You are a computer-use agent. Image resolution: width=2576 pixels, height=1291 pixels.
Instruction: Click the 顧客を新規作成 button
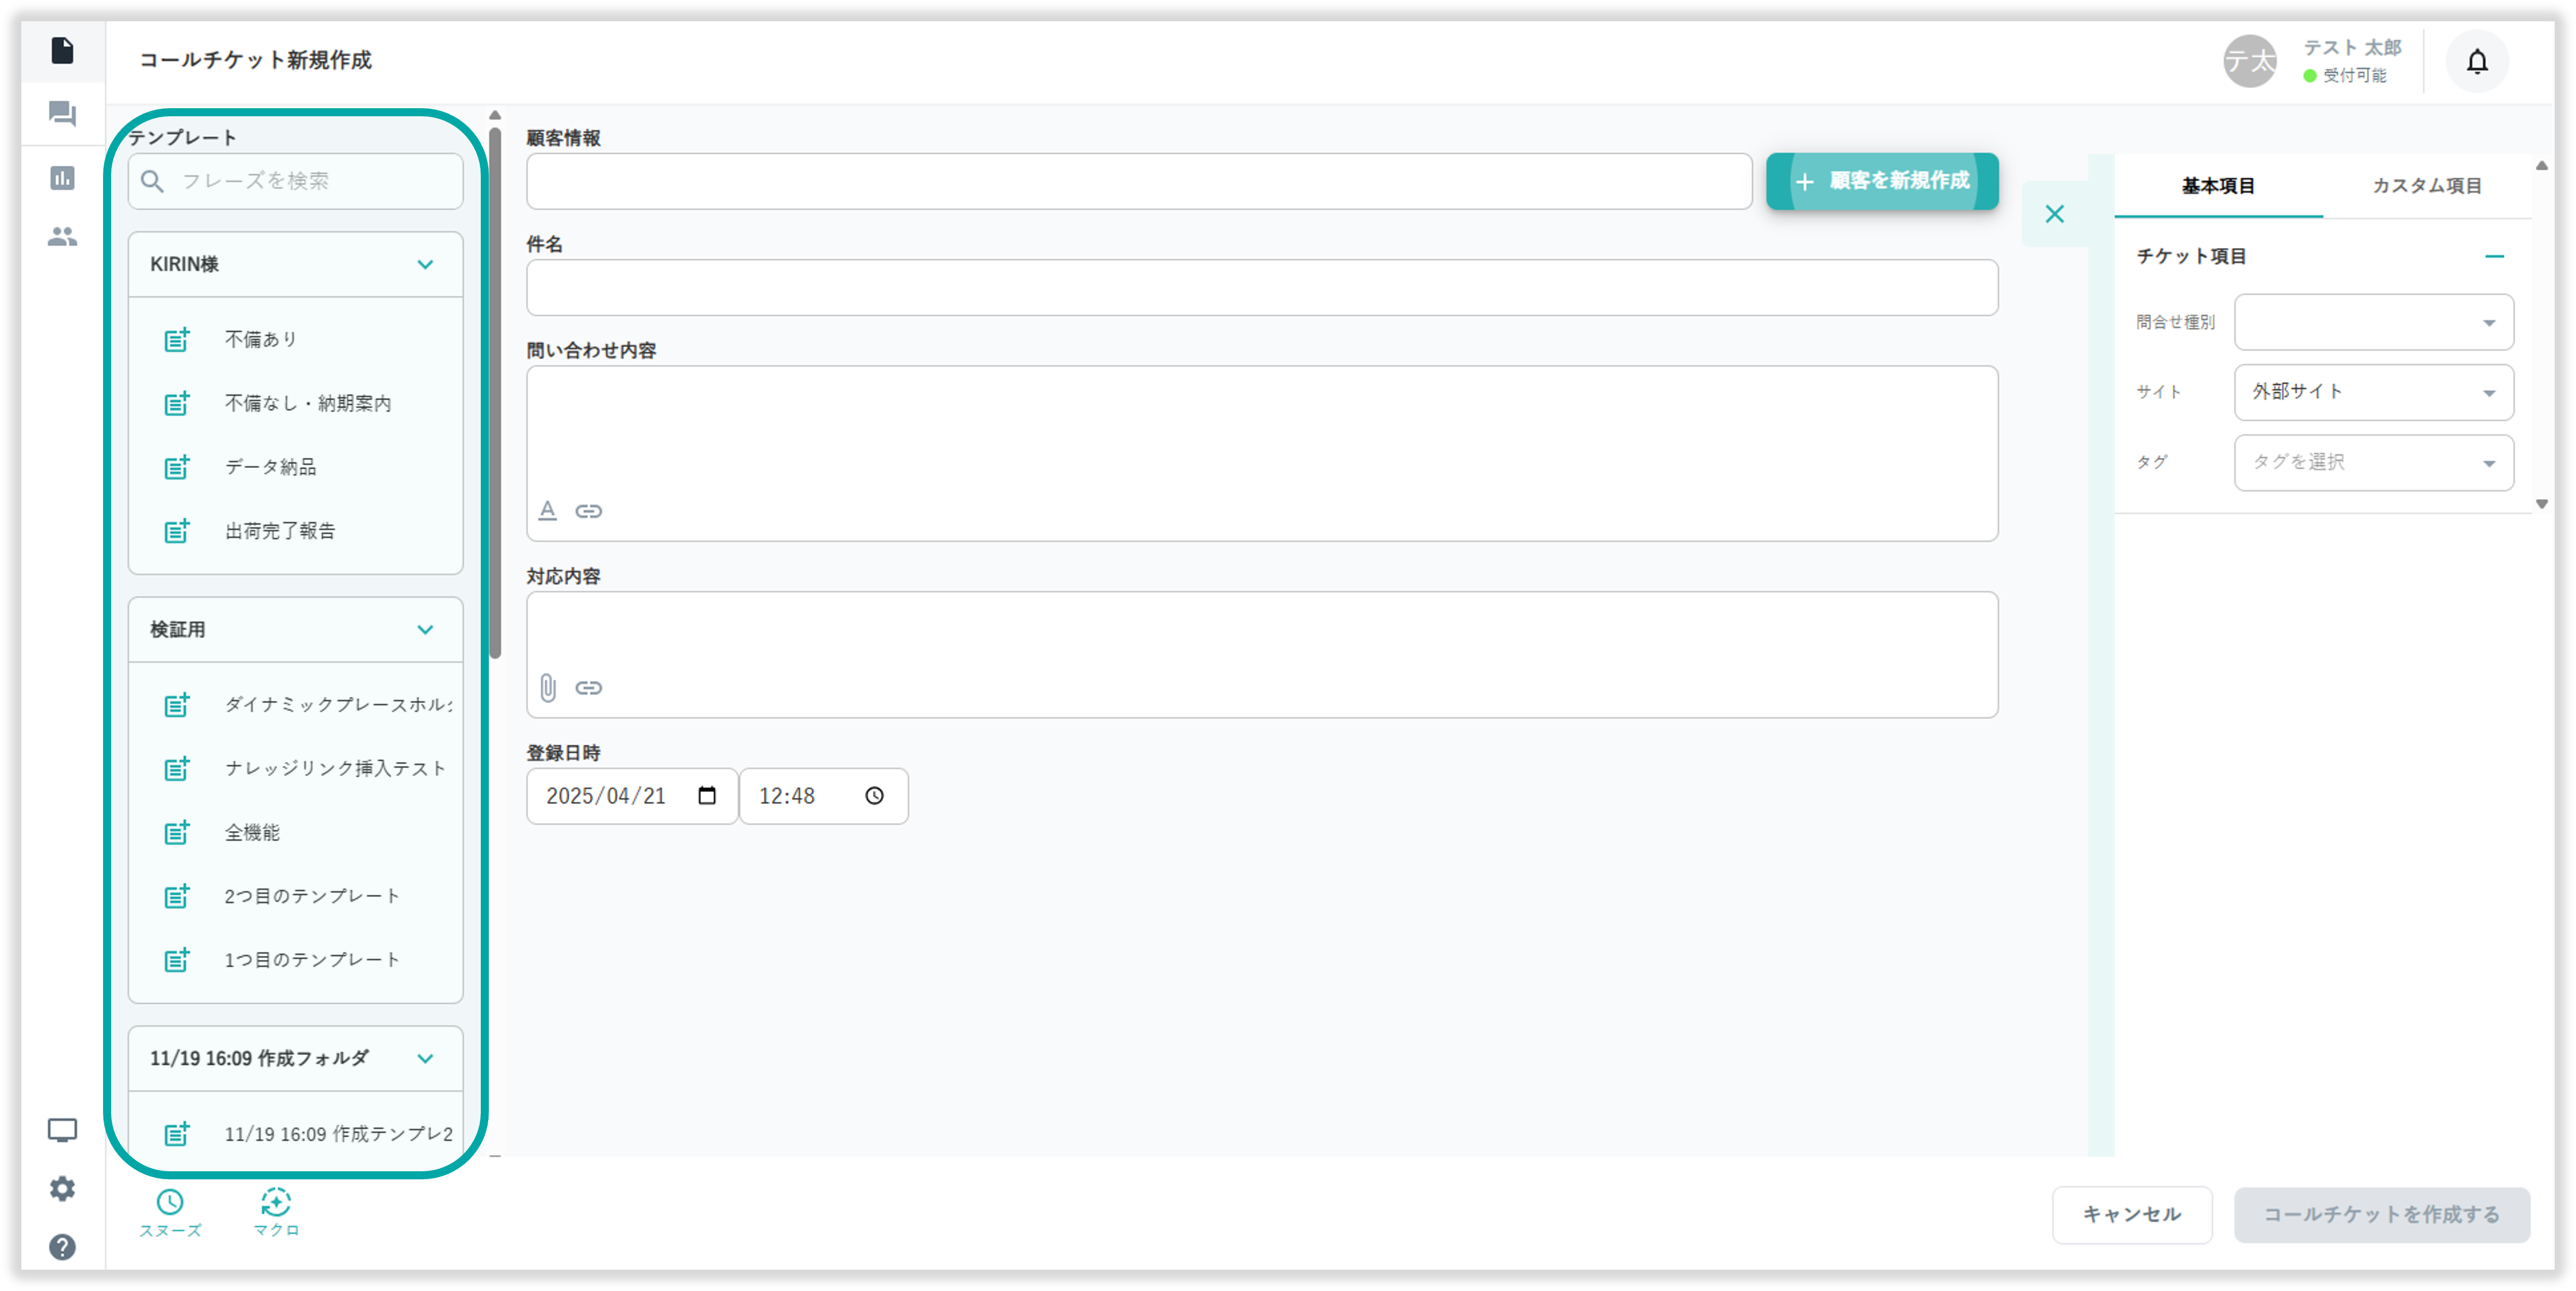click(x=1882, y=181)
